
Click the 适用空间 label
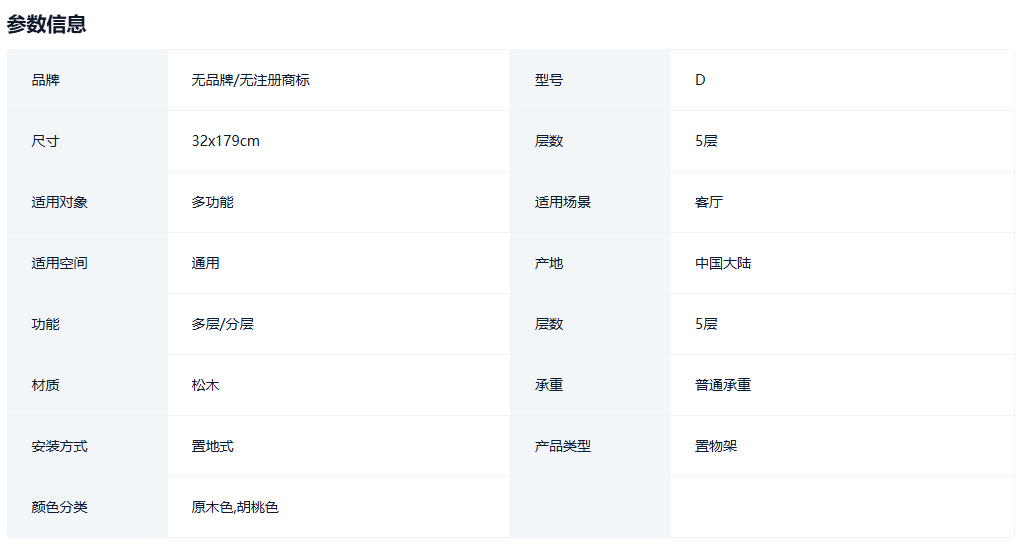click(60, 263)
